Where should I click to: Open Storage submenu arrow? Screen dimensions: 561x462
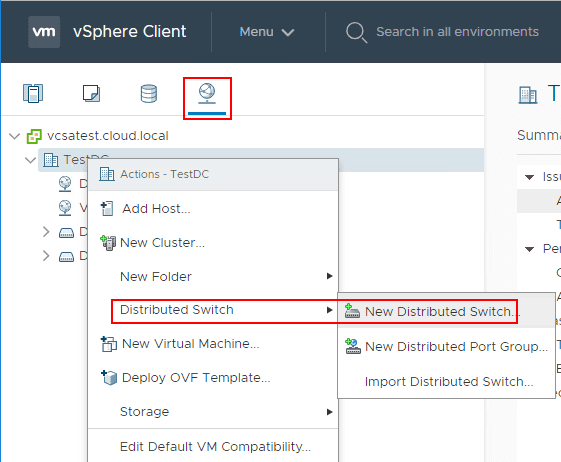[330, 412]
